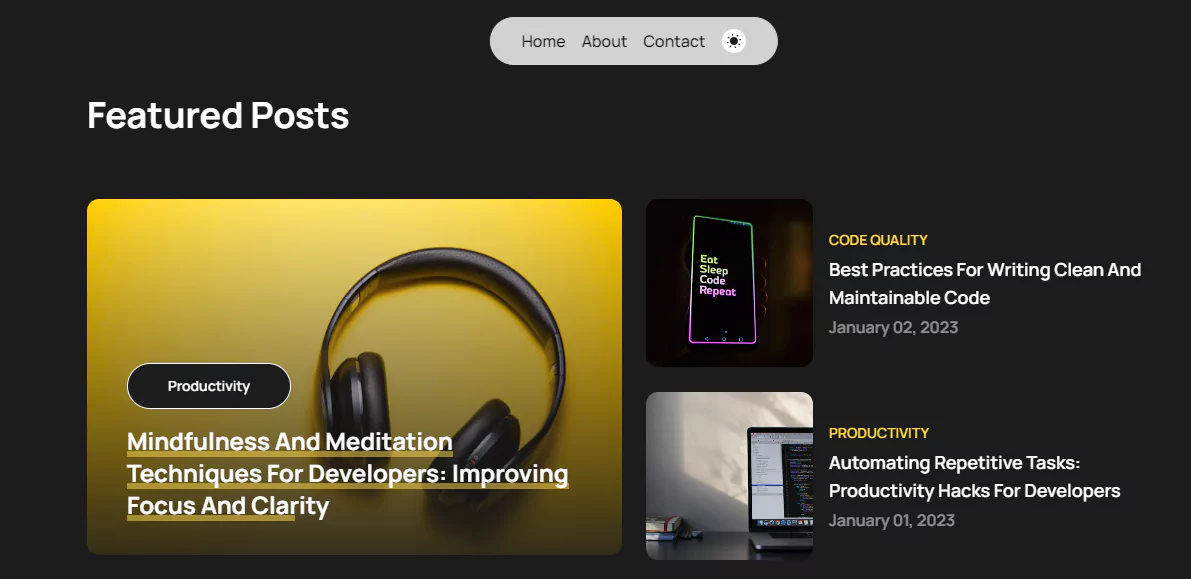
Task: Open the laptop on desk thumbnail
Action: [x=729, y=476]
